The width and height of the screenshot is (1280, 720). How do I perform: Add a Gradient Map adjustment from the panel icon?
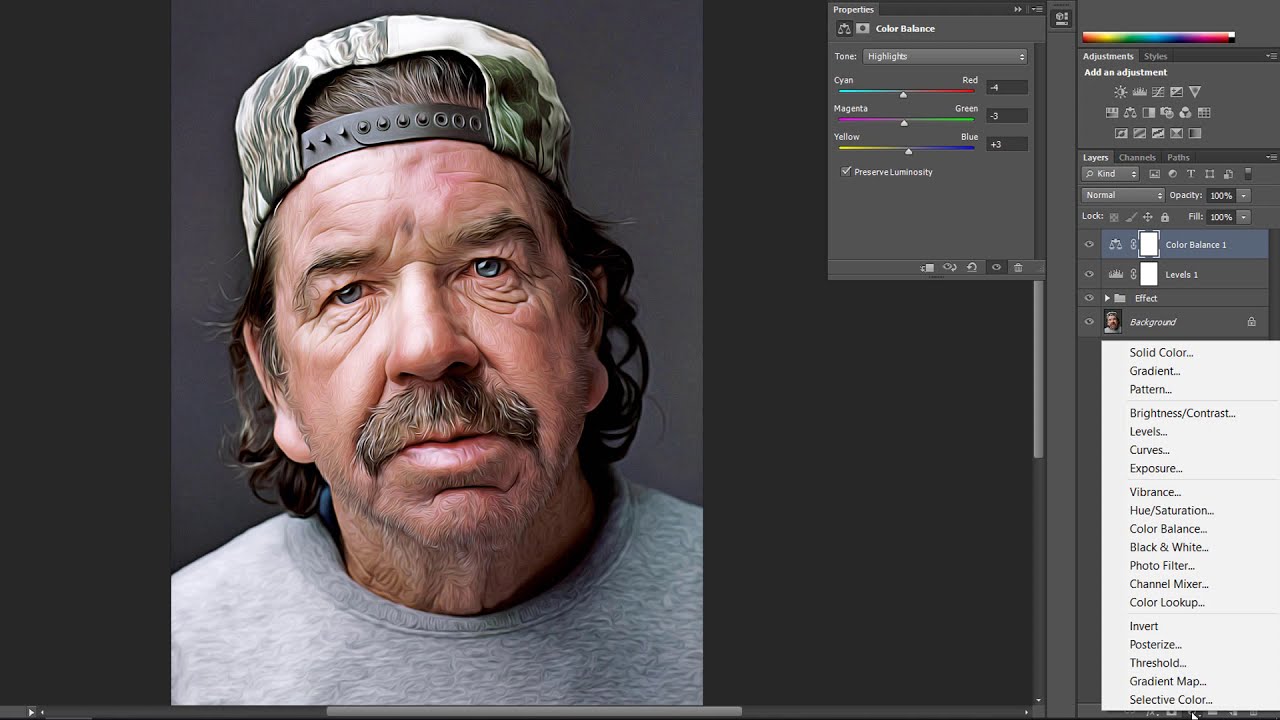1195,133
